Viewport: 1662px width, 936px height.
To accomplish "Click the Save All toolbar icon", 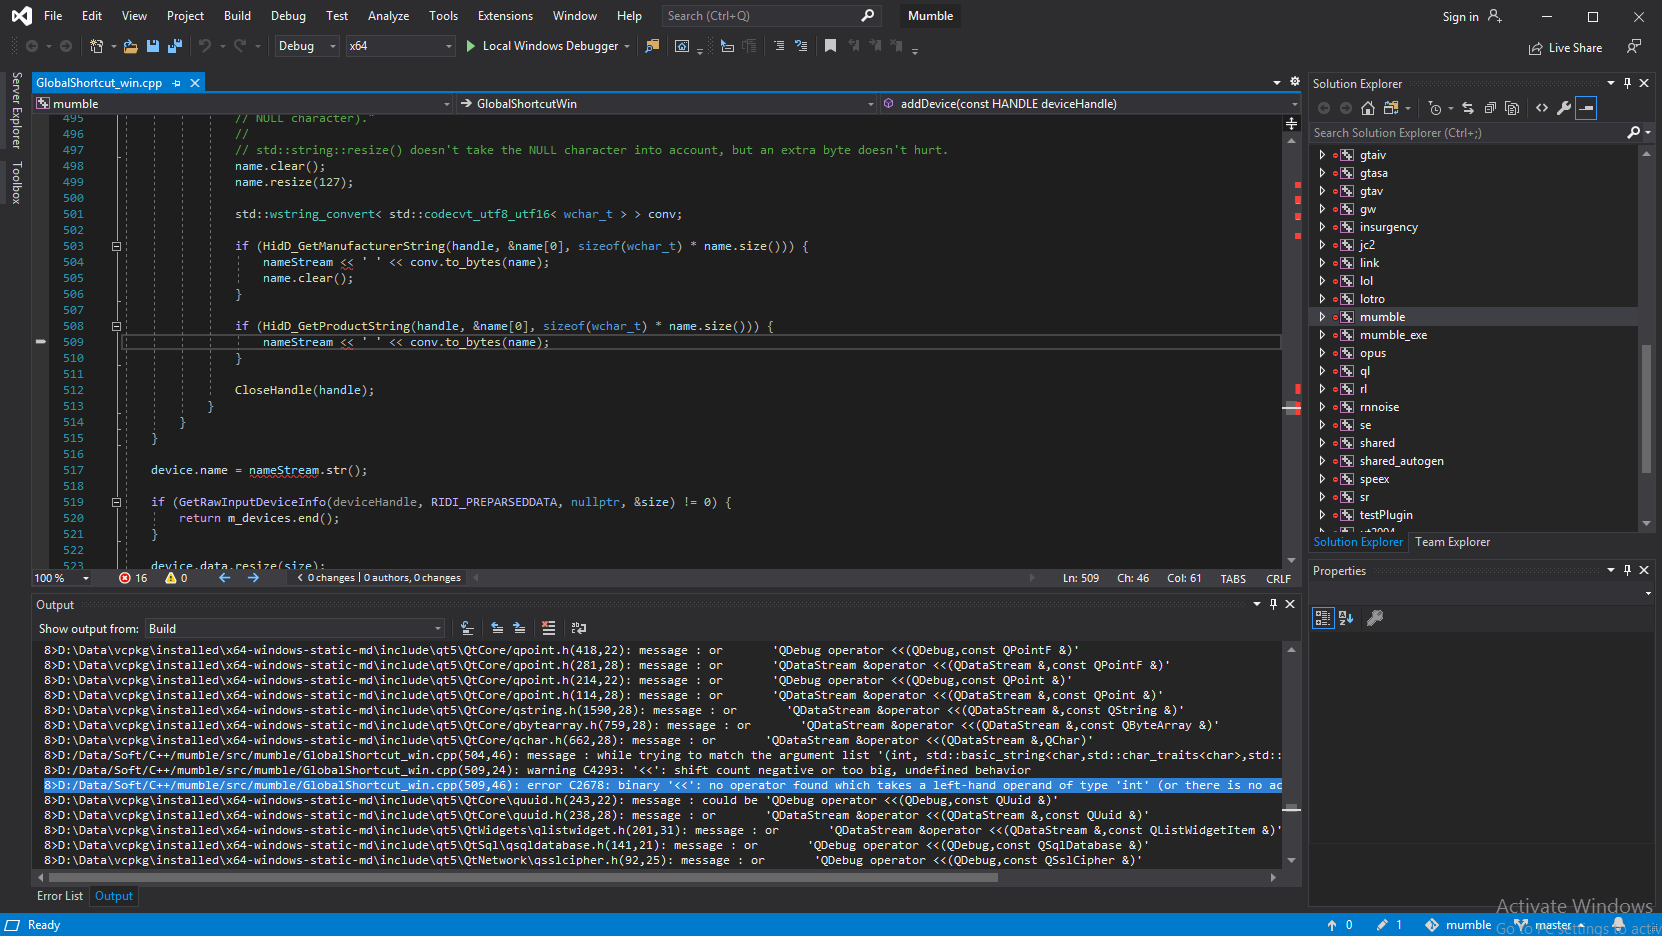I will click(x=175, y=46).
